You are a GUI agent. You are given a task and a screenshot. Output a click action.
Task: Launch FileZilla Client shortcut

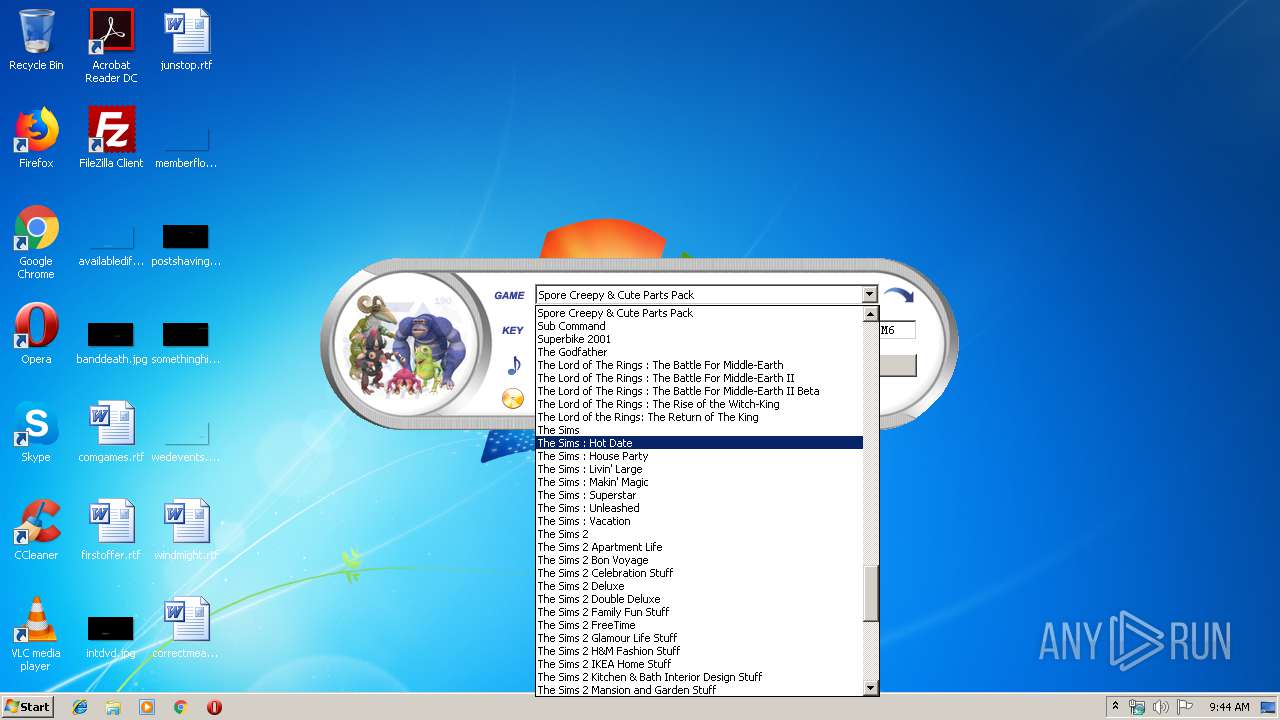click(111, 138)
